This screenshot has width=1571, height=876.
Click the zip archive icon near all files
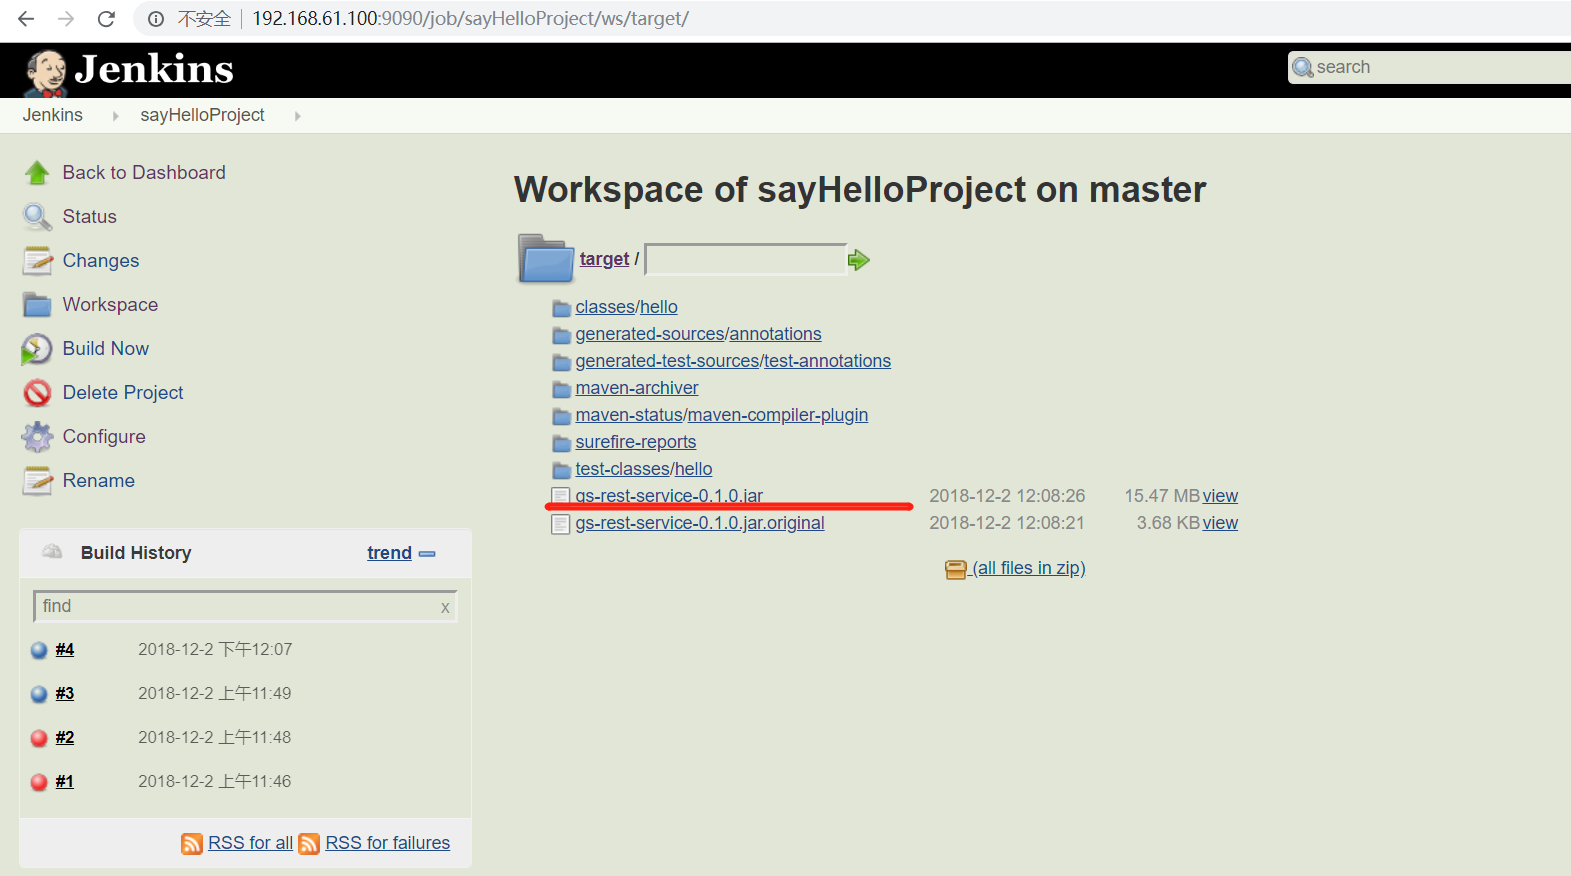[956, 569]
